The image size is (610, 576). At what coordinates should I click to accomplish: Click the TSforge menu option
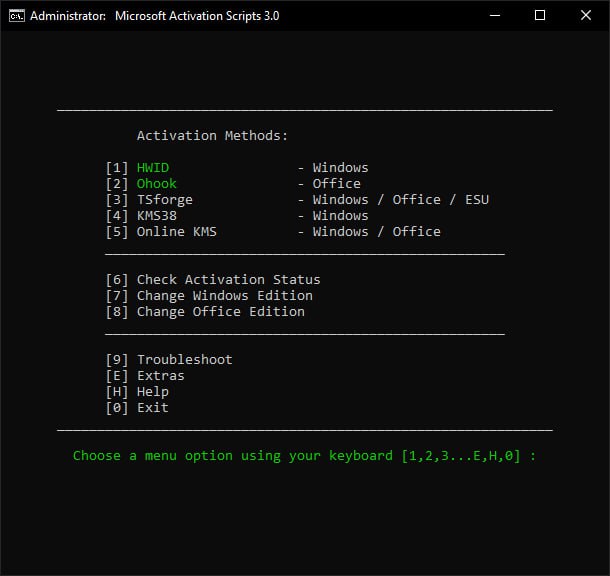click(165, 200)
